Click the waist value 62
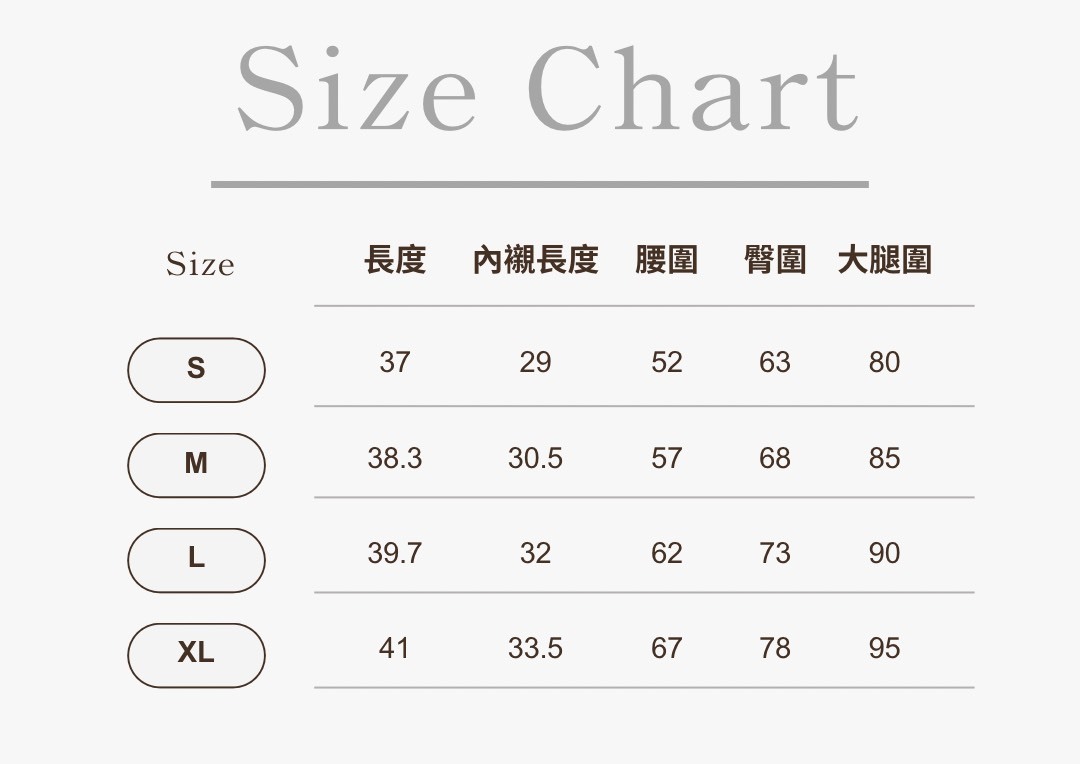Screen dimensions: 1080x764 coord(666,553)
